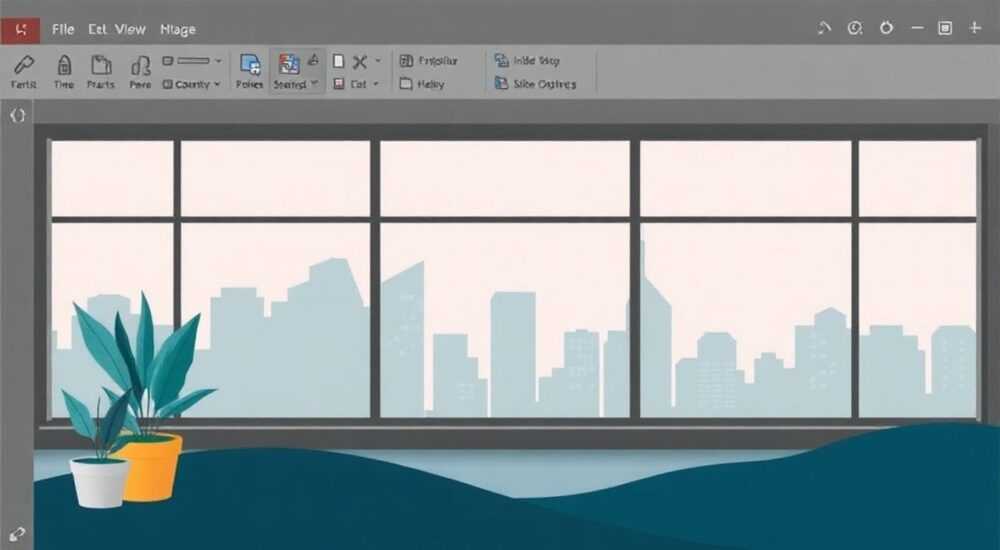This screenshot has height=550, width=1000.
Task: Click the colorful Started icon
Action: (290, 64)
